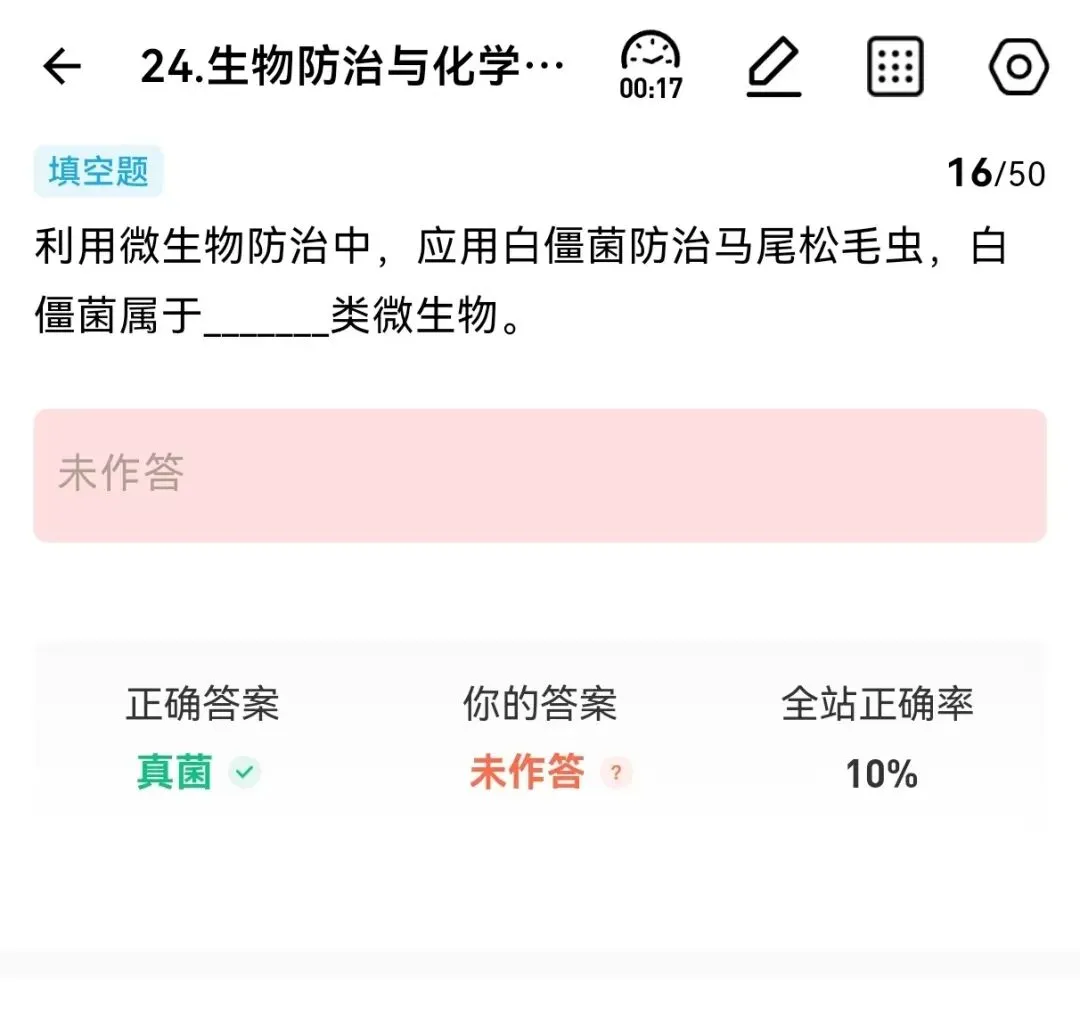The height and width of the screenshot is (1014, 1080).
Task: Tap the 填空题 question type tag
Action: (x=98, y=171)
